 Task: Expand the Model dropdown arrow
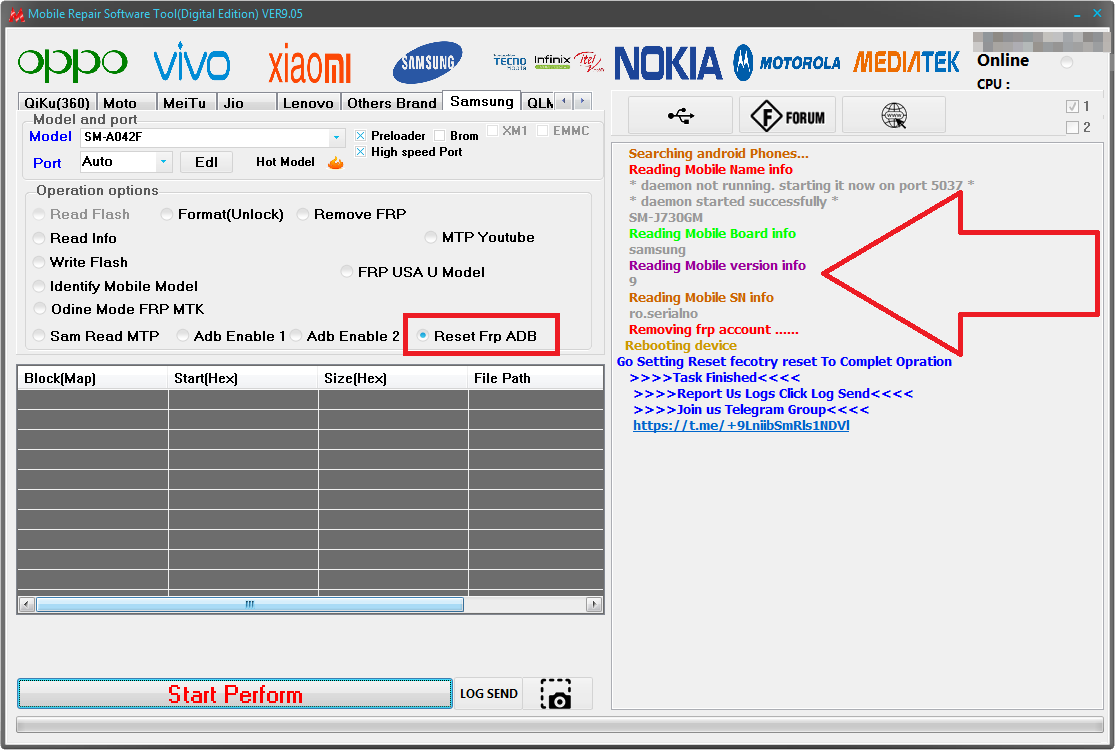click(x=336, y=137)
